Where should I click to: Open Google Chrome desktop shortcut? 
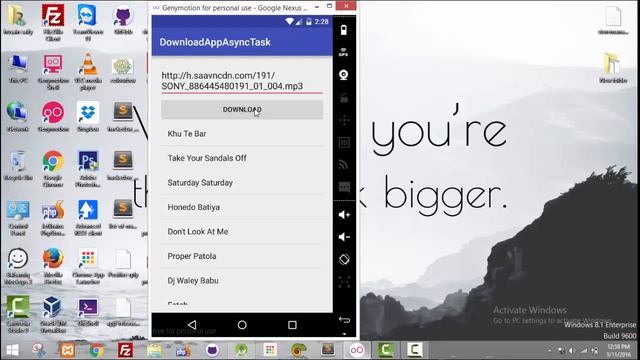(x=53, y=169)
